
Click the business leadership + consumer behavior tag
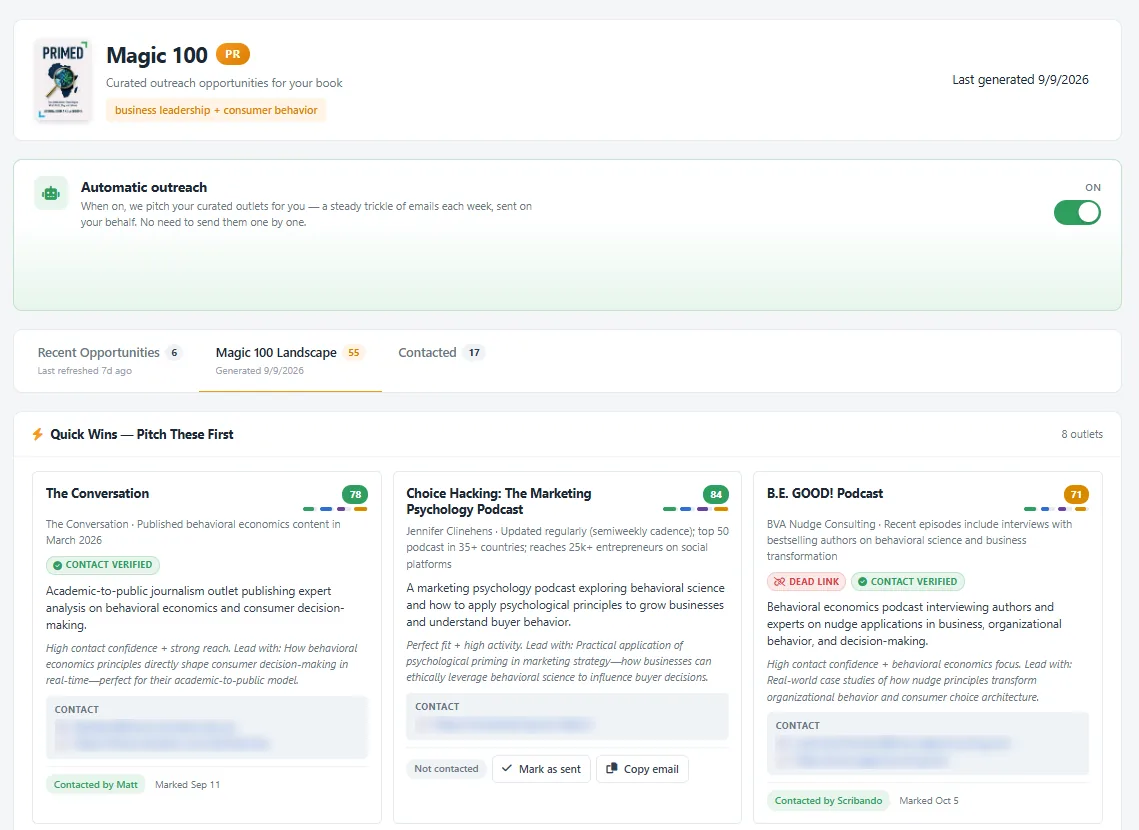click(x=216, y=110)
